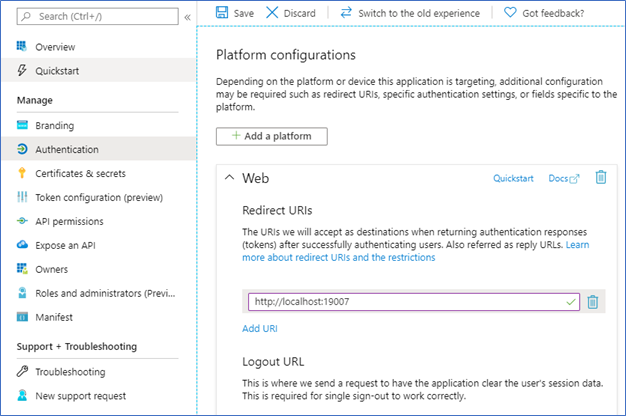Open the Manifest menu item
Screen dimensions: 626x416
(x=55, y=317)
